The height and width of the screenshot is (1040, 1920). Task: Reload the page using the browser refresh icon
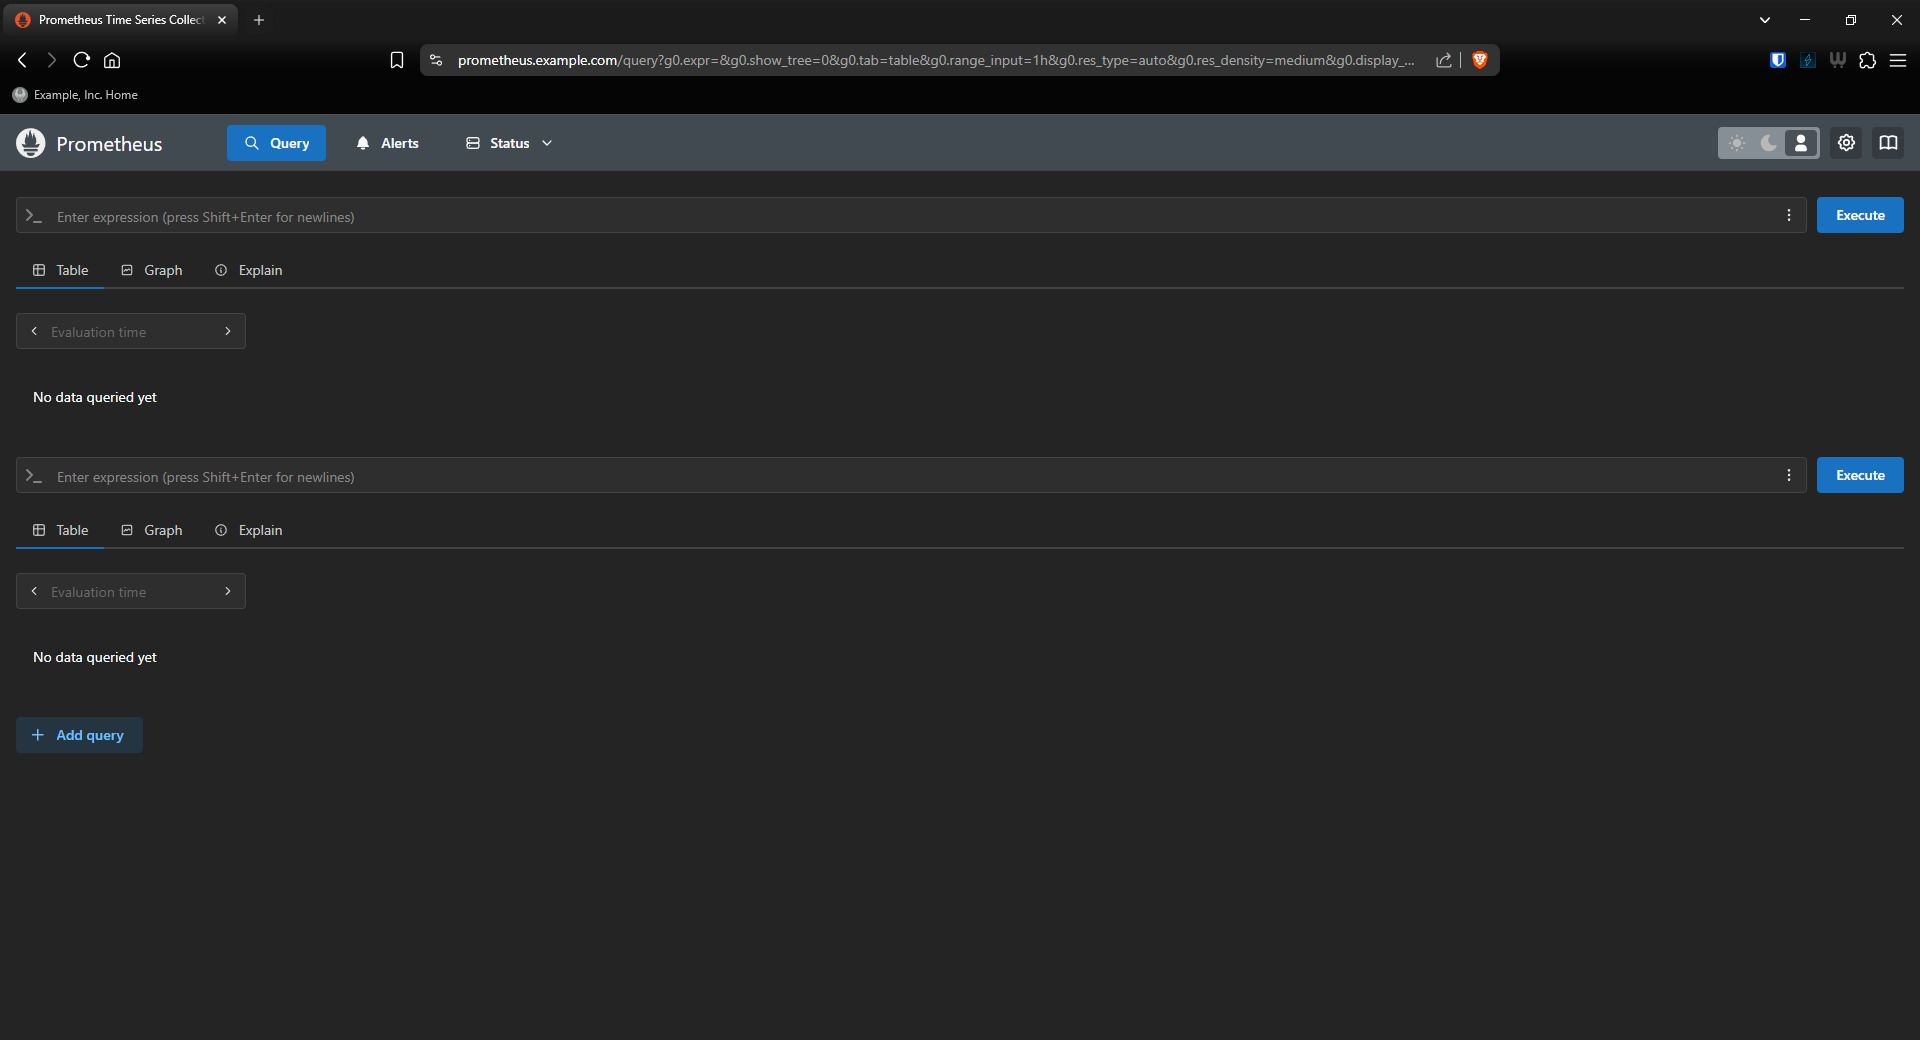pos(82,60)
